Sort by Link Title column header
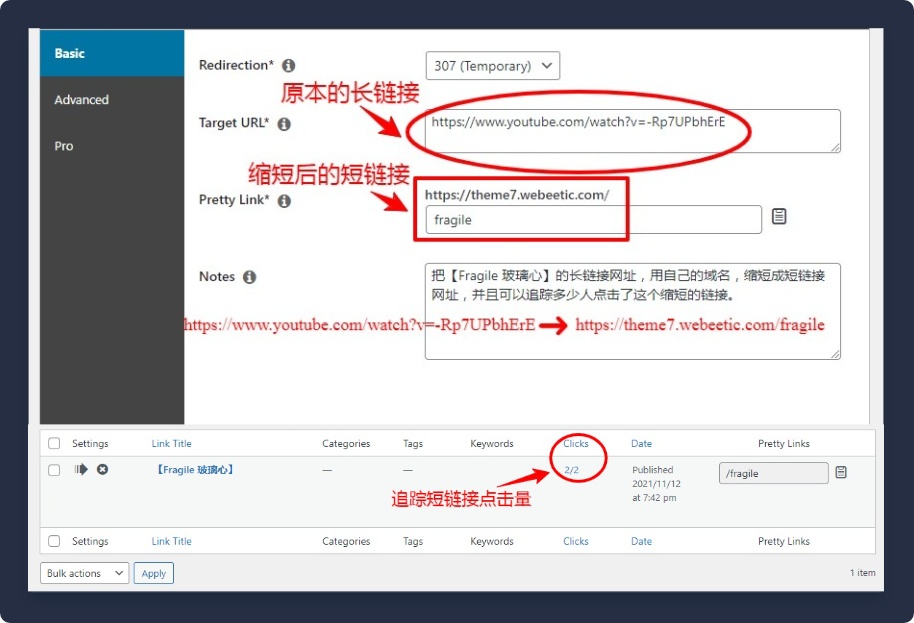 [171, 444]
